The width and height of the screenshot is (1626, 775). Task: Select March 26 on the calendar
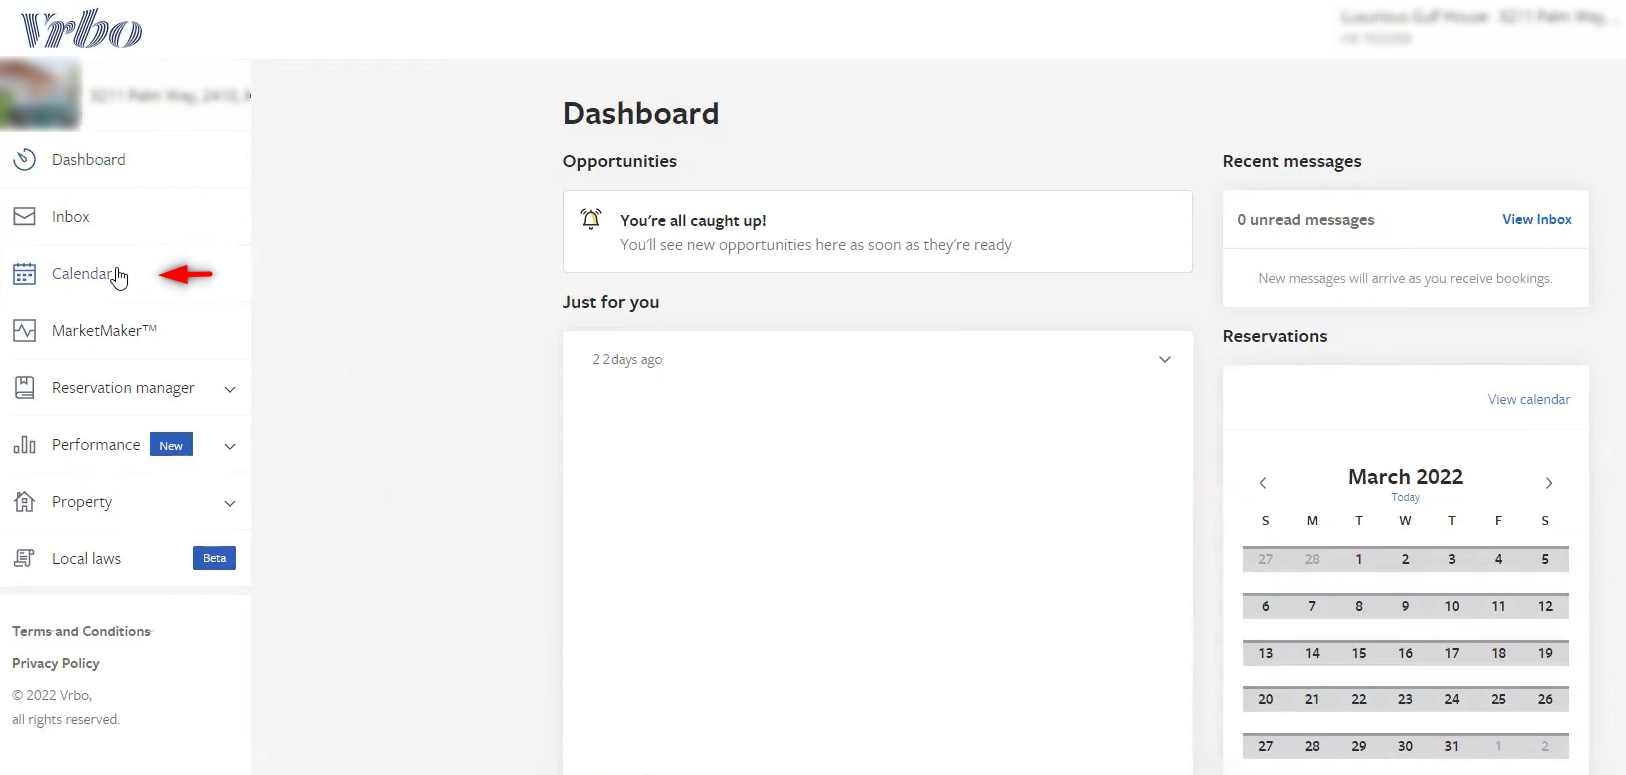[1545, 699]
